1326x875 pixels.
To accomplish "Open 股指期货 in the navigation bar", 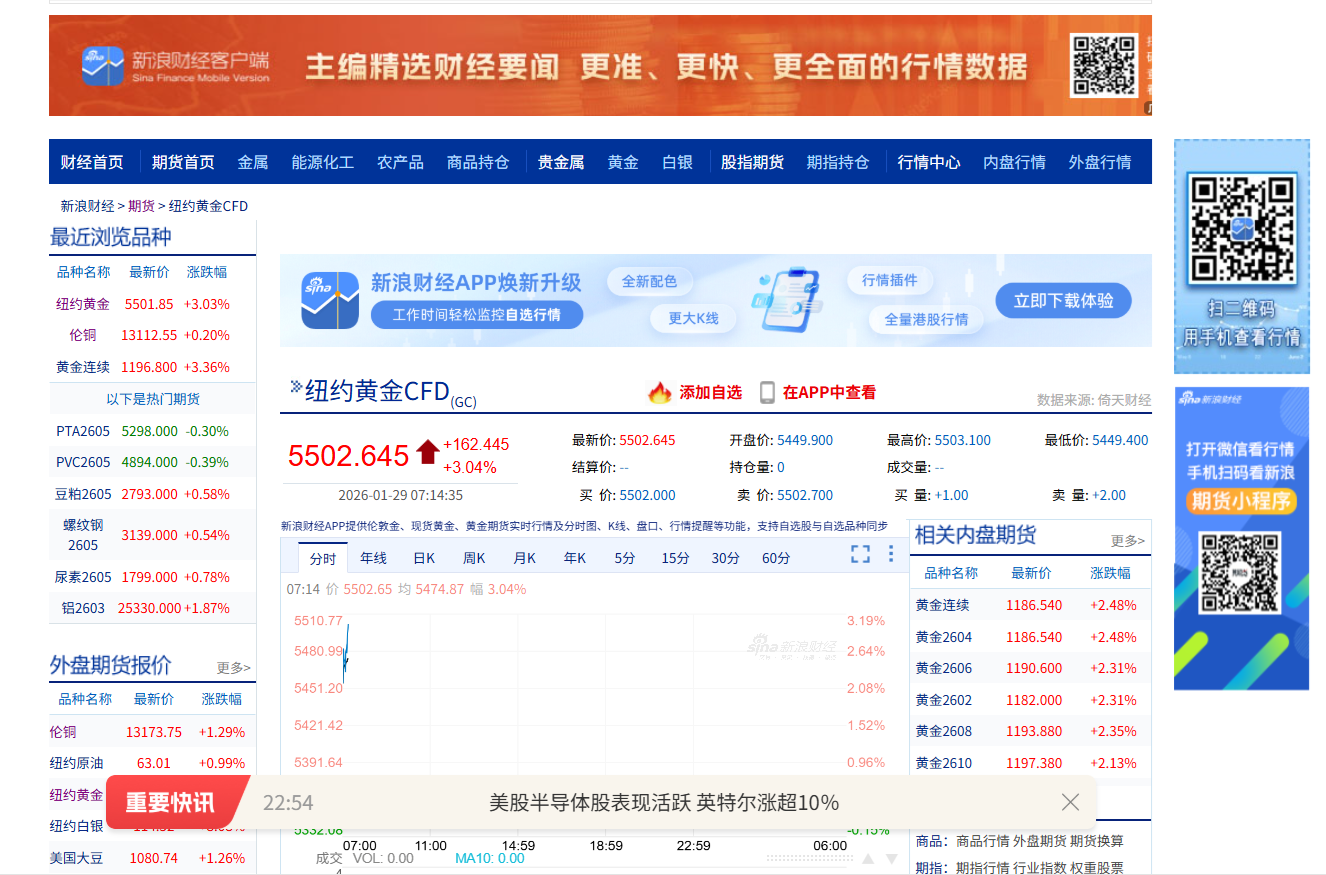I will [753, 162].
